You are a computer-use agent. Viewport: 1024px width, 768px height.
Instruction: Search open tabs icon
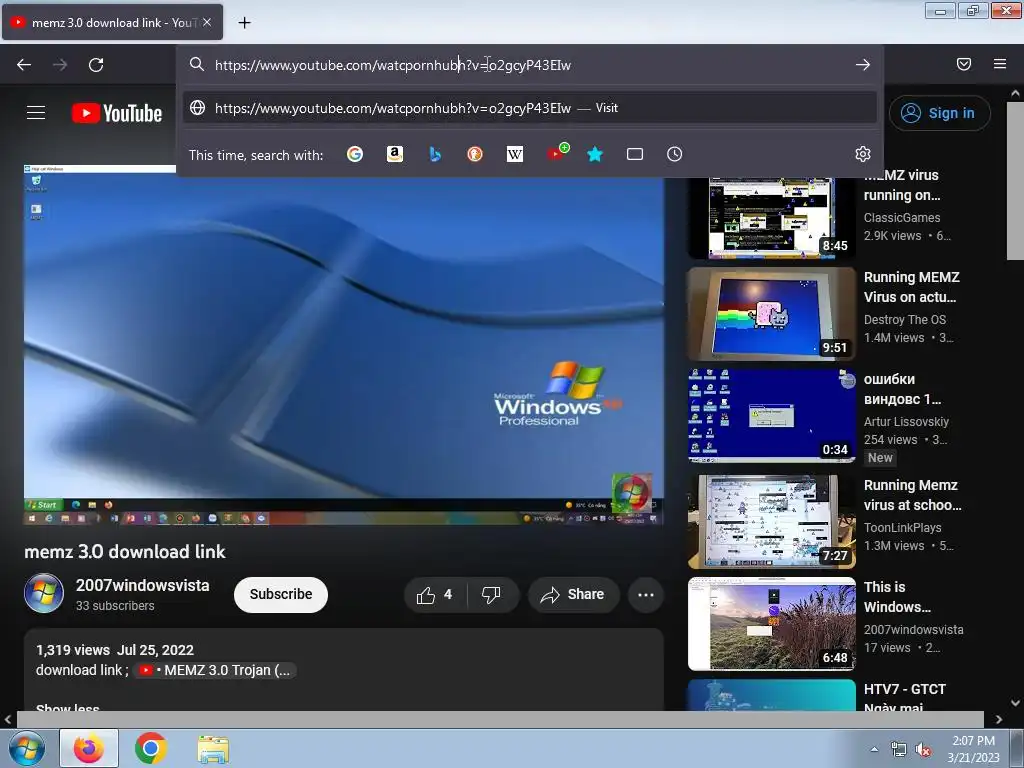635,154
